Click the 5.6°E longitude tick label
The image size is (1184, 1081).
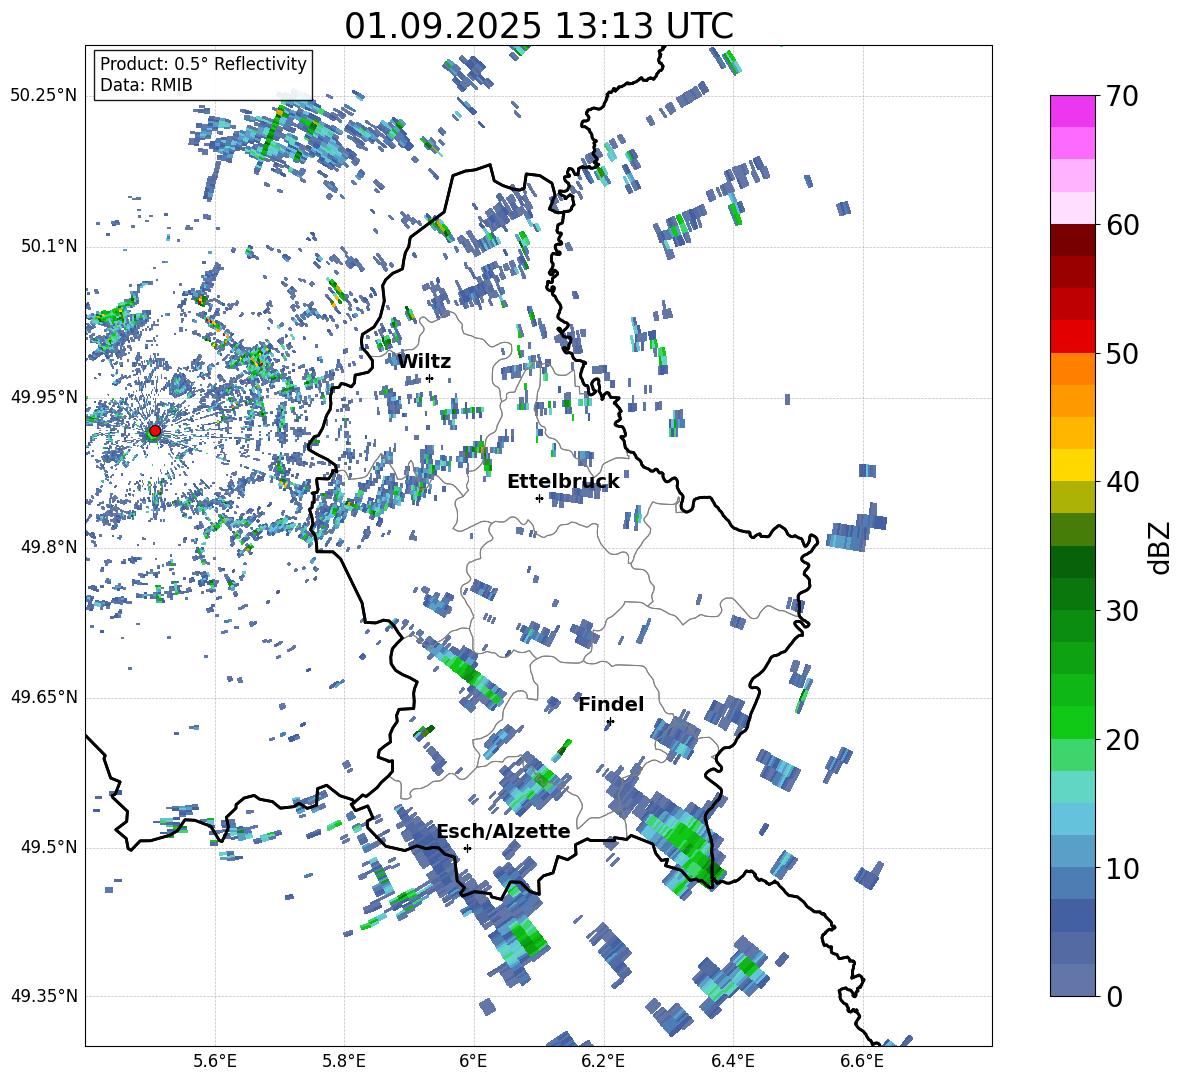(x=215, y=1061)
